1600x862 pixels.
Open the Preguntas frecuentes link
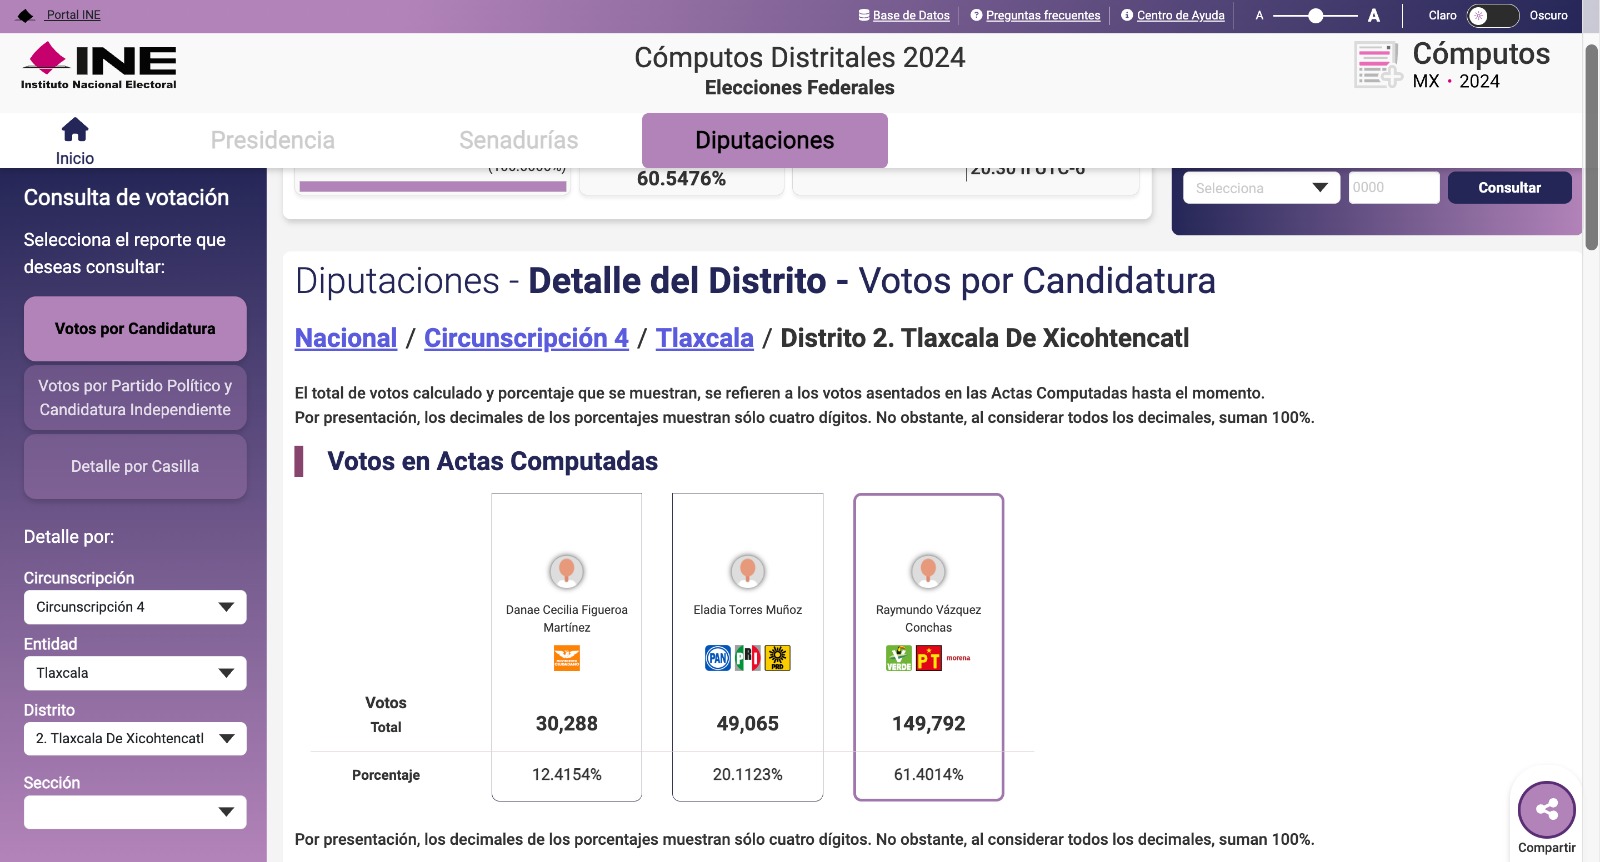tap(1042, 16)
